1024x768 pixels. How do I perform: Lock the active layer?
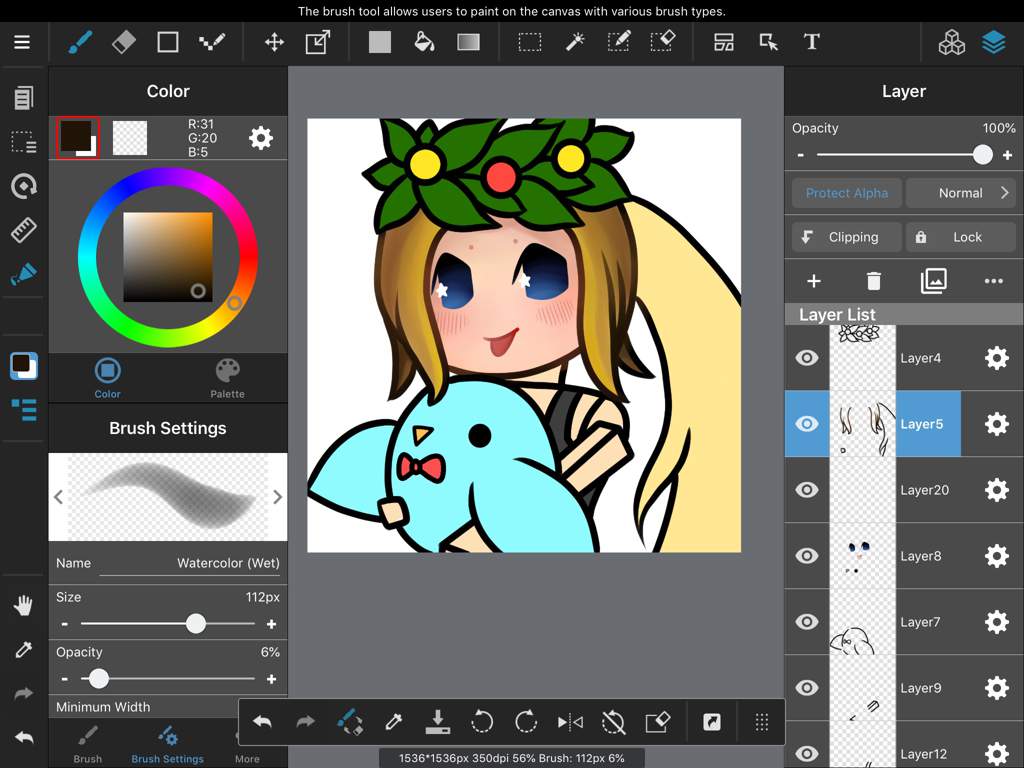pos(961,237)
